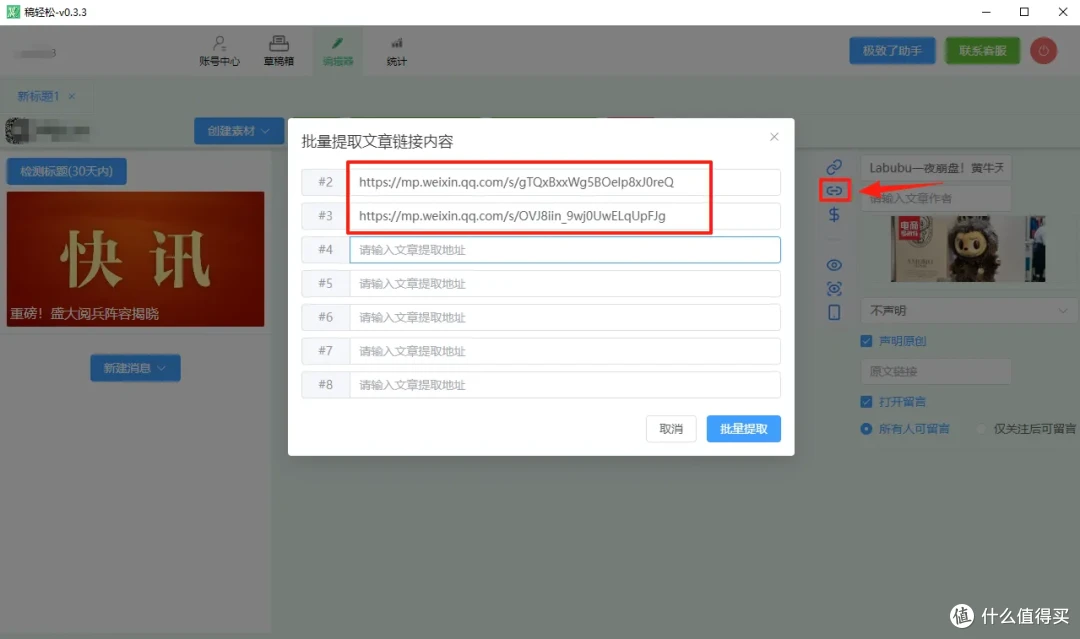Screen dimensions: 1080x639
Task: Focus the #5 article URL field
Action: coord(565,284)
